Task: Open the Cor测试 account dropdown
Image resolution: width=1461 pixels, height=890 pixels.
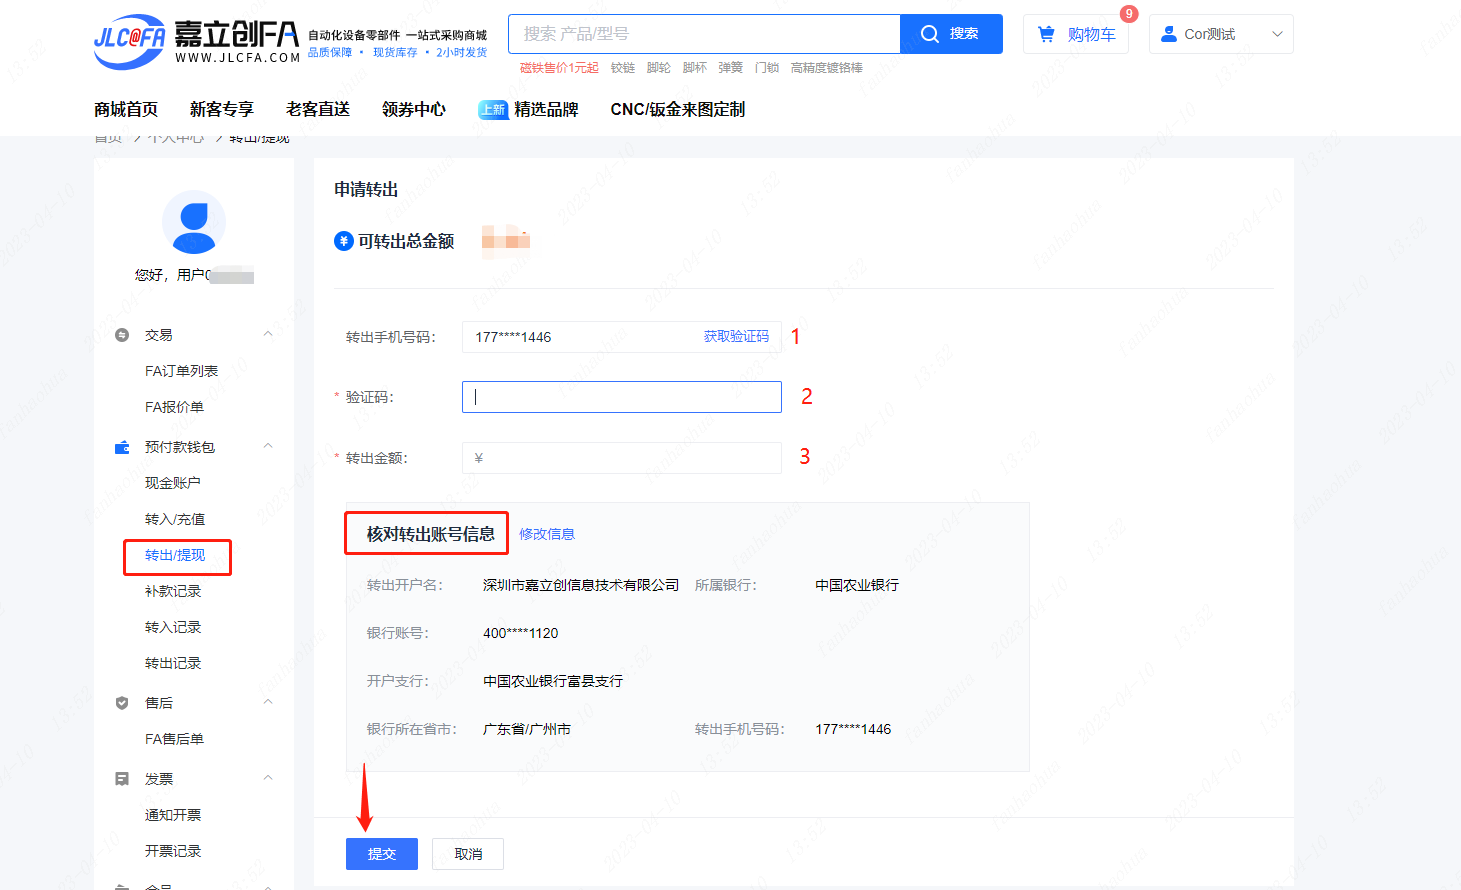Action: 1220,34
